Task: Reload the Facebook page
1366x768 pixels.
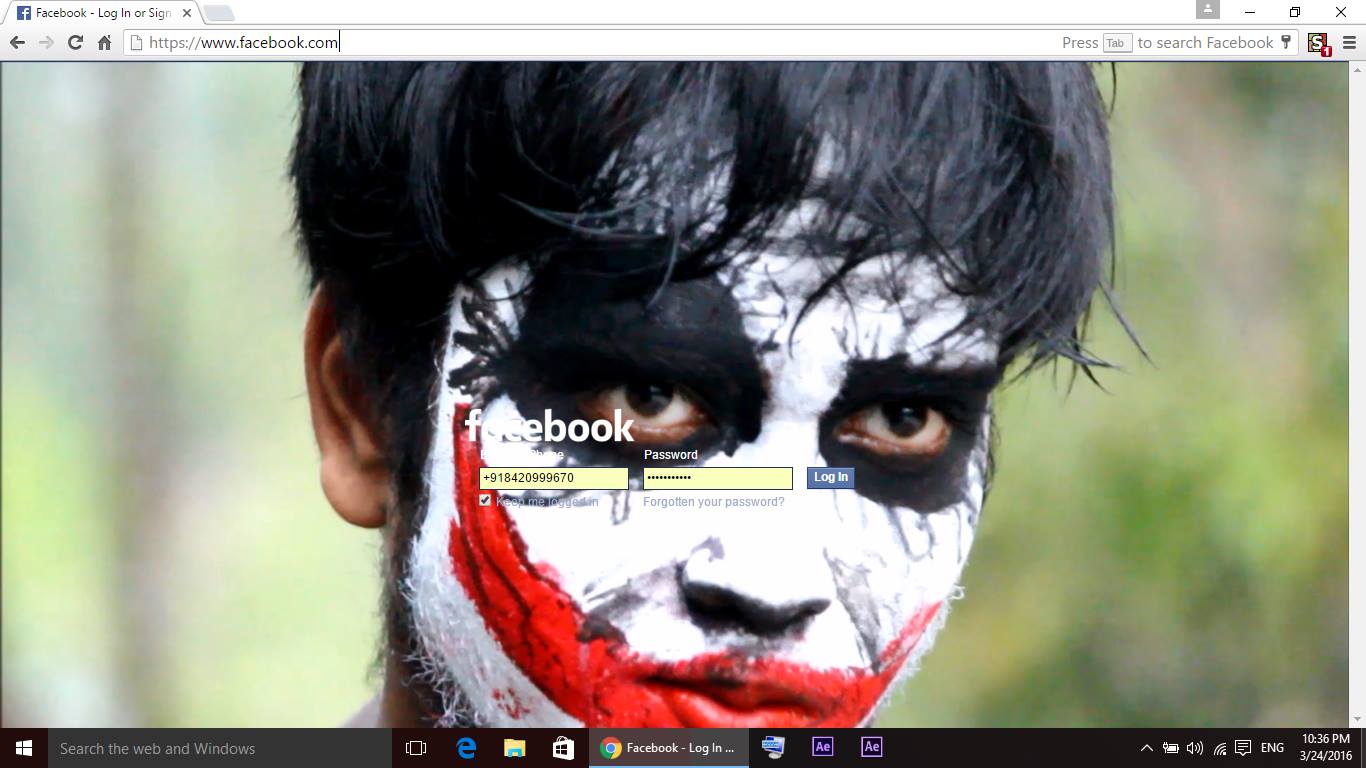Action: [75, 42]
